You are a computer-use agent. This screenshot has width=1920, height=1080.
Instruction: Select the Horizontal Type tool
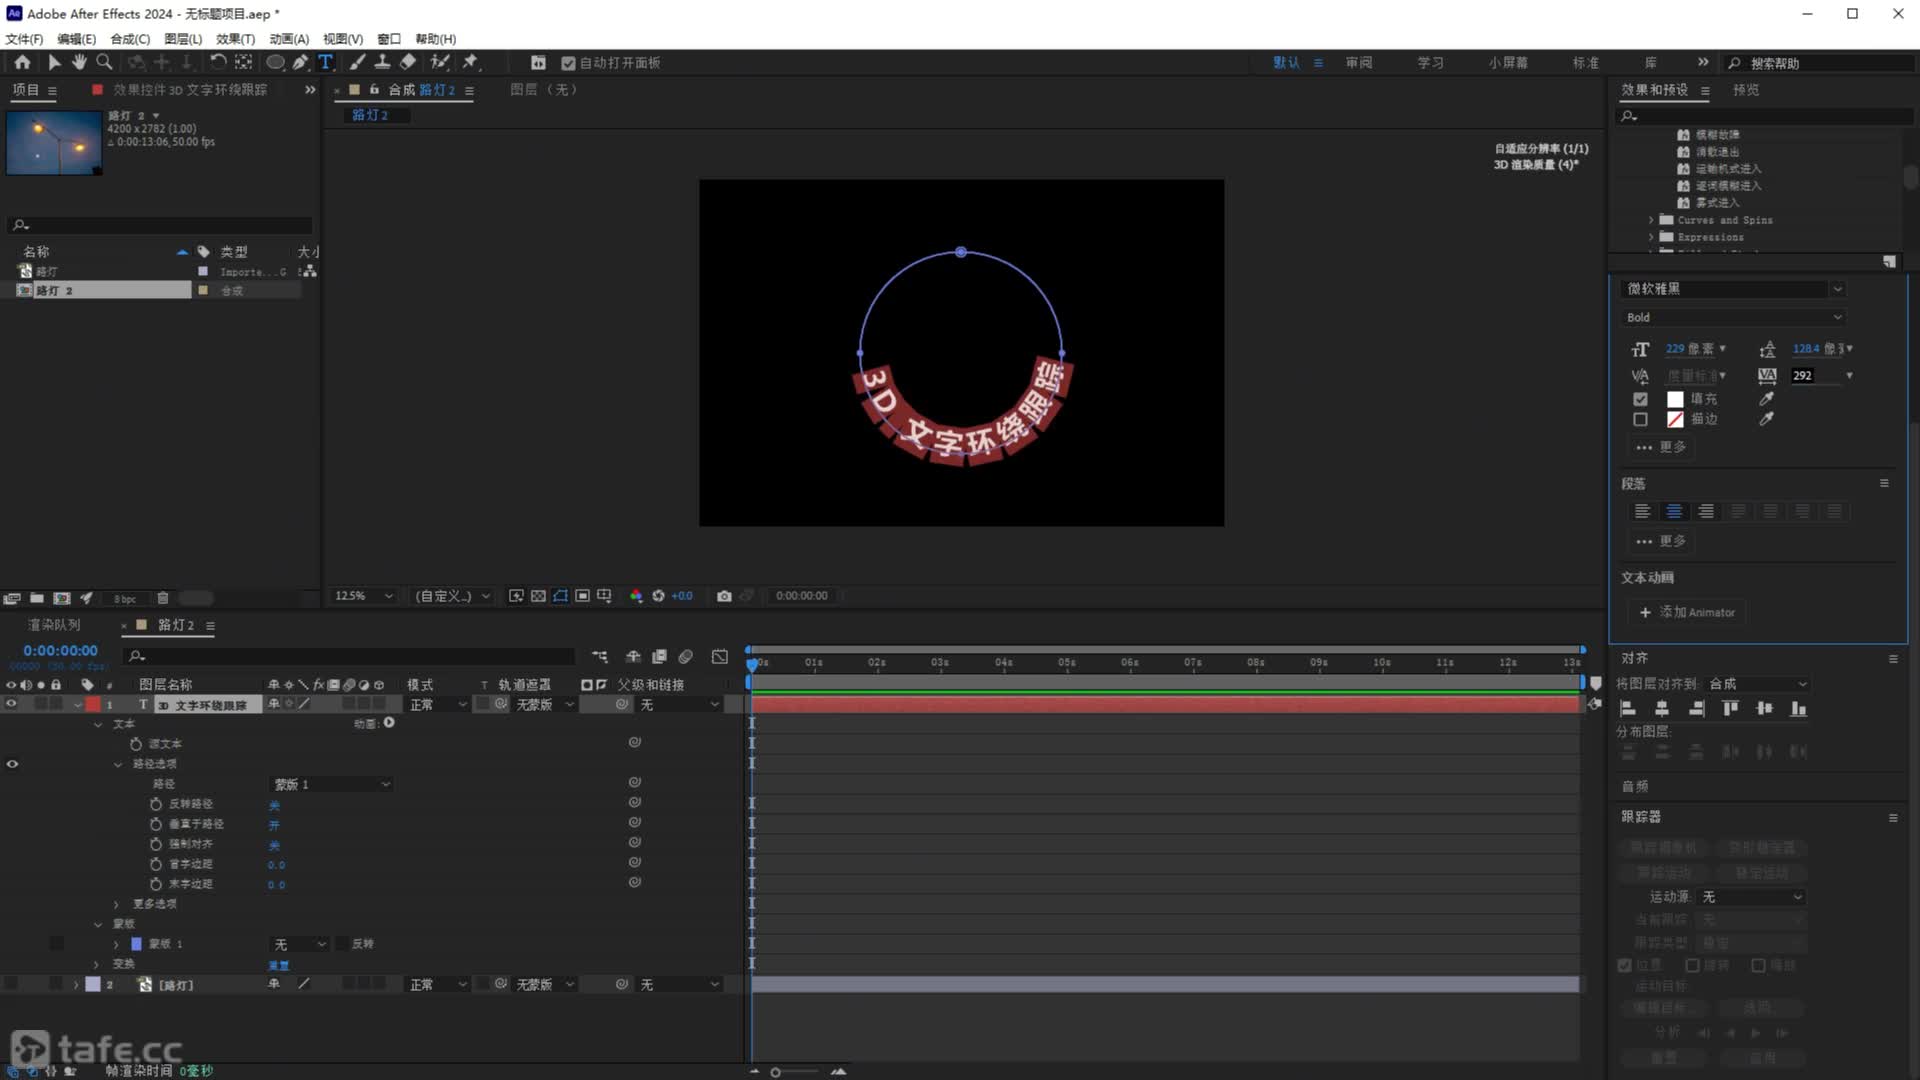[x=326, y=62]
